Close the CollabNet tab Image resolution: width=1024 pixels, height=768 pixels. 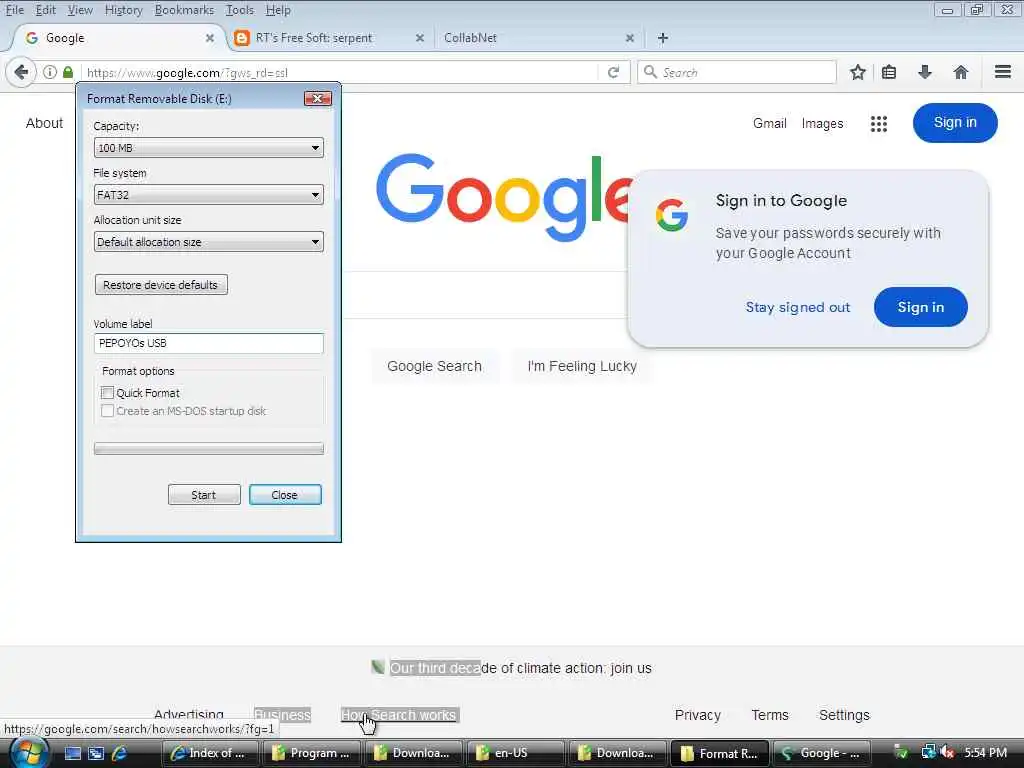[630, 38]
